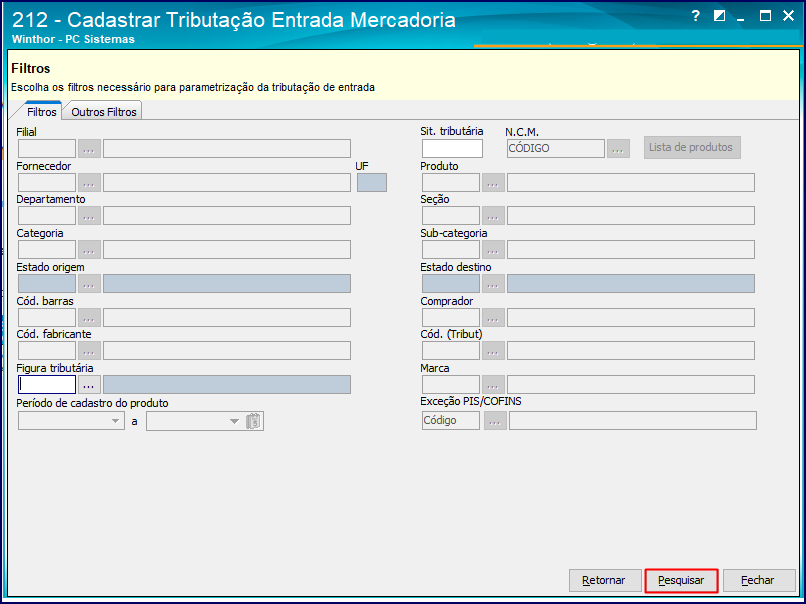Image resolution: width=806 pixels, height=604 pixels.
Task: Click the Categoria code input field
Action: point(47,250)
